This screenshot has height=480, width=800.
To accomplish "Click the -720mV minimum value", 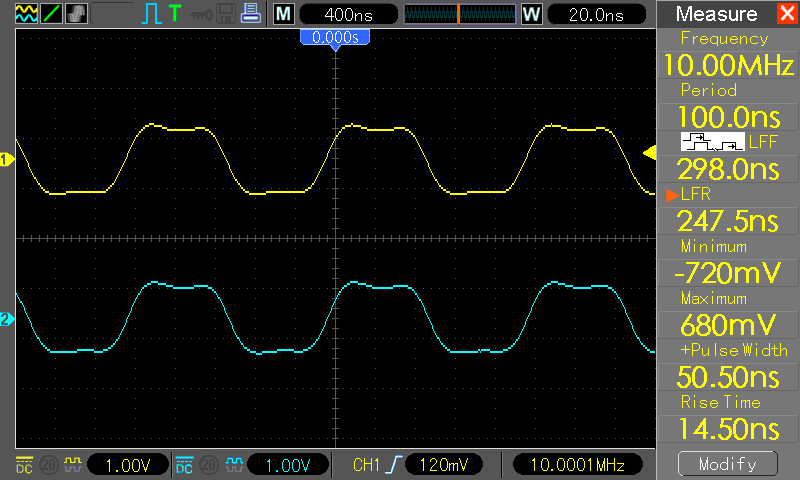I will click(x=728, y=273).
